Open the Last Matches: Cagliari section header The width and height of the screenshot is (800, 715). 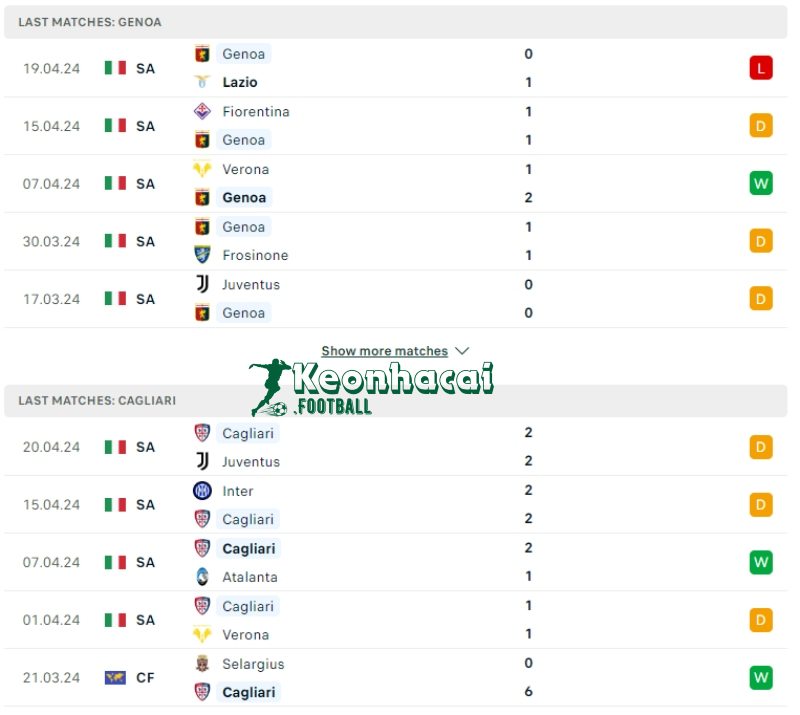coord(97,400)
